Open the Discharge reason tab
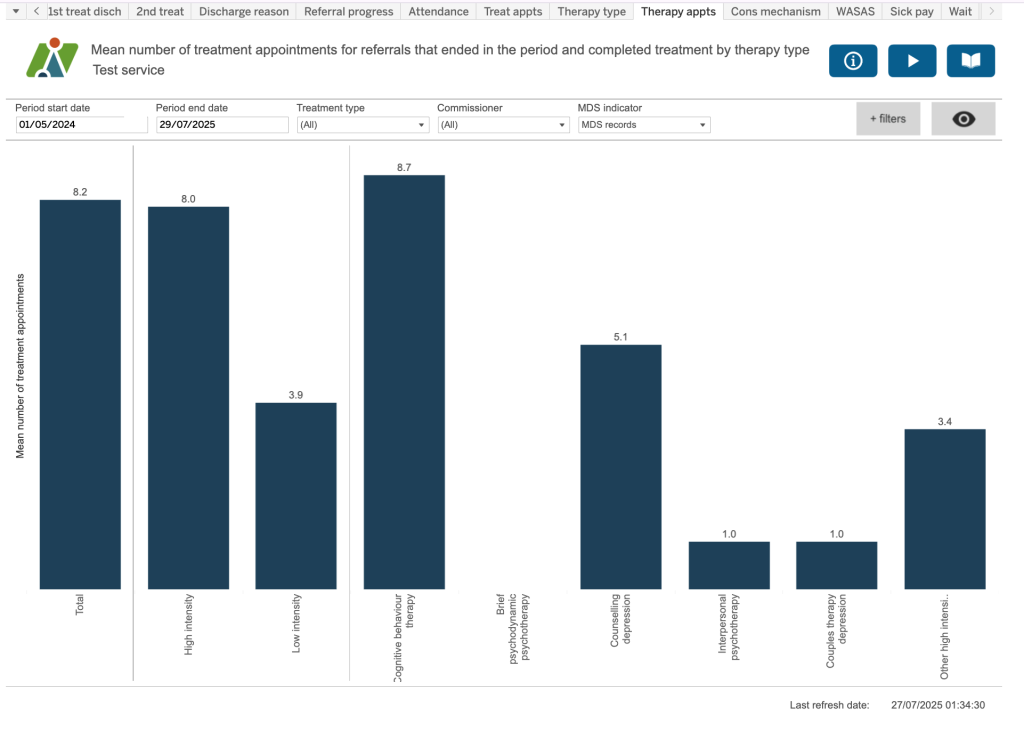 pyautogui.click(x=244, y=11)
